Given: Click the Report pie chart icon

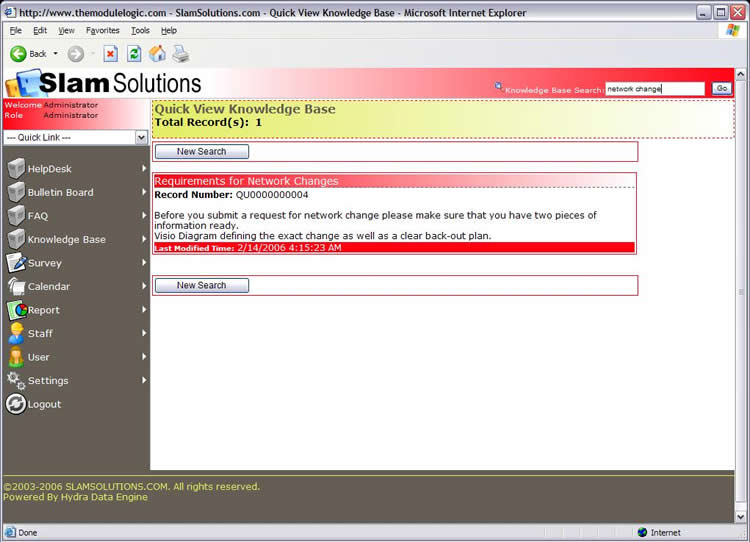Looking at the screenshot, I should pos(17,310).
